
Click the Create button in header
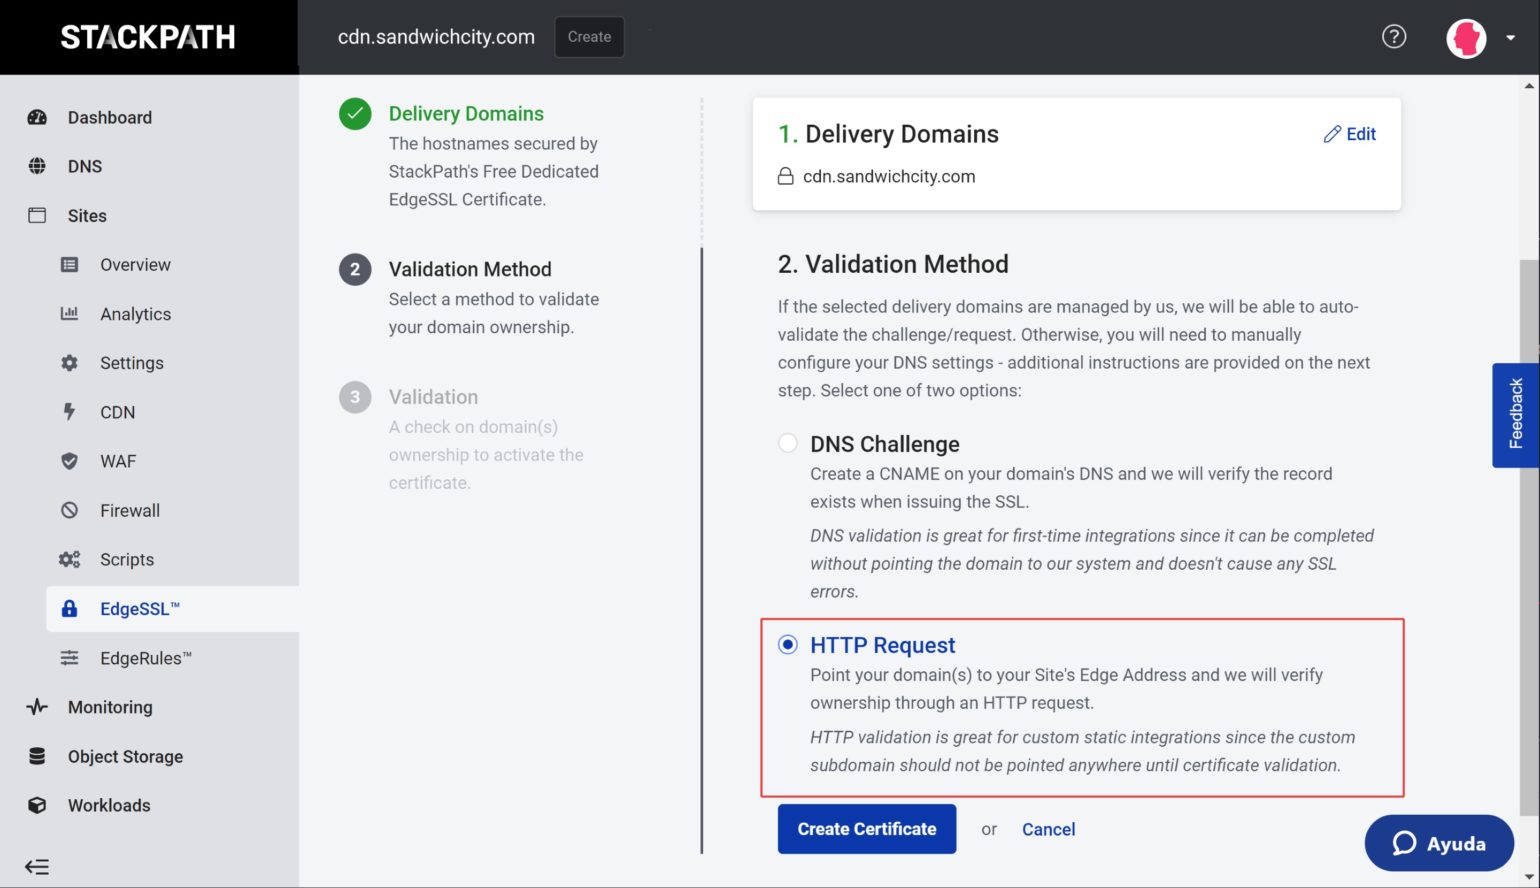(x=589, y=37)
